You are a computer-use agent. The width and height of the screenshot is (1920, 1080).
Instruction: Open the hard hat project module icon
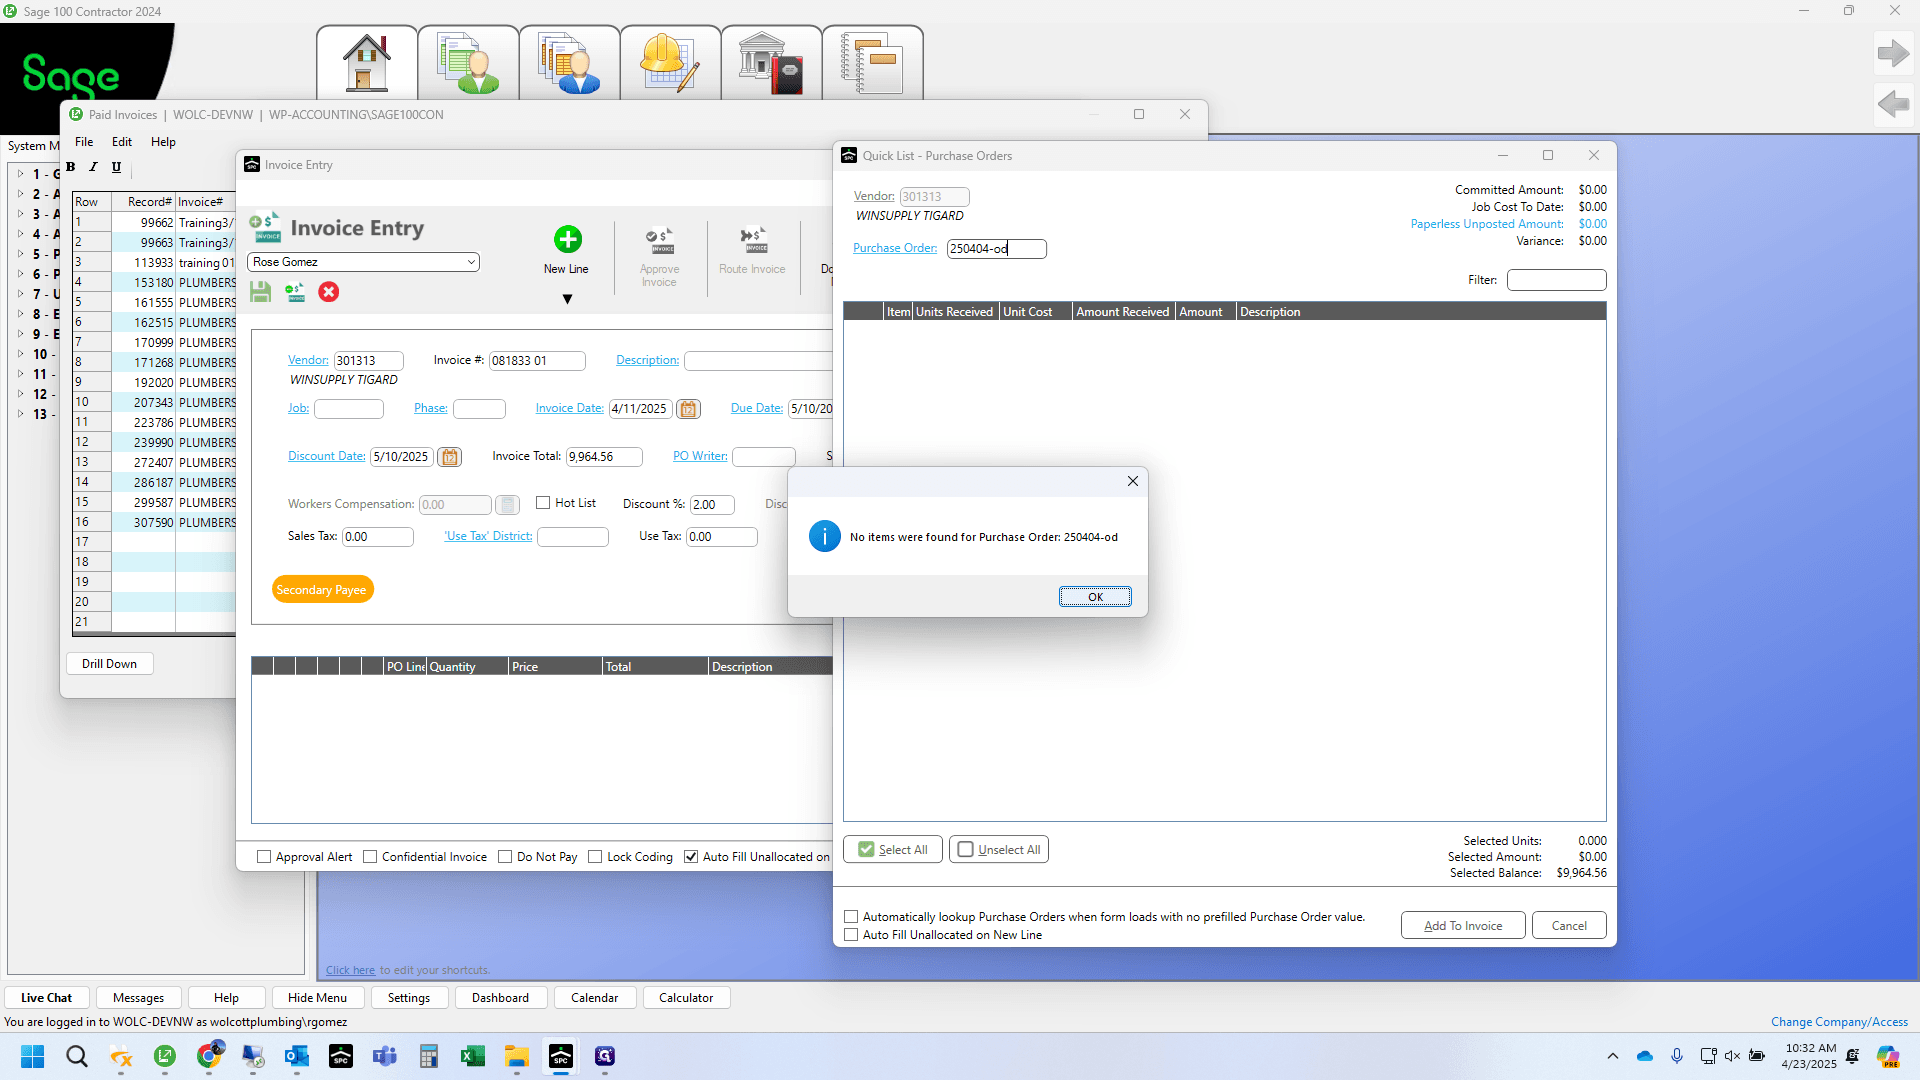click(x=670, y=62)
